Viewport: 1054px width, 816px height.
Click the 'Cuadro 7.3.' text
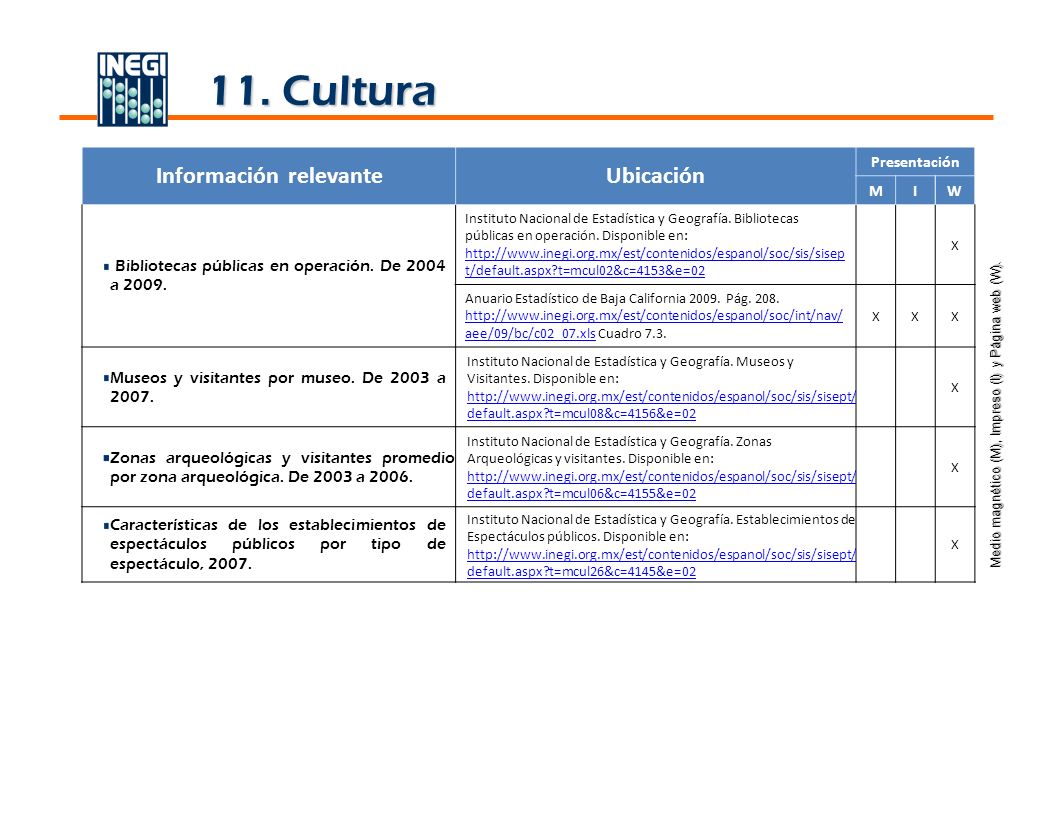coord(632,333)
